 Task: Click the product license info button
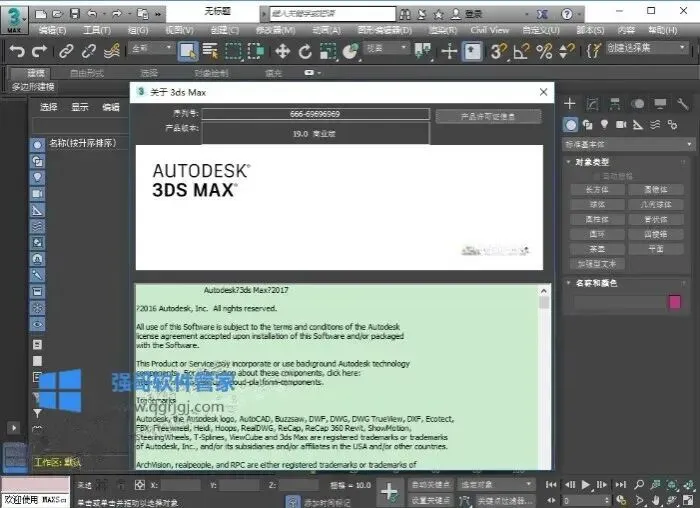tap(488, 117)
